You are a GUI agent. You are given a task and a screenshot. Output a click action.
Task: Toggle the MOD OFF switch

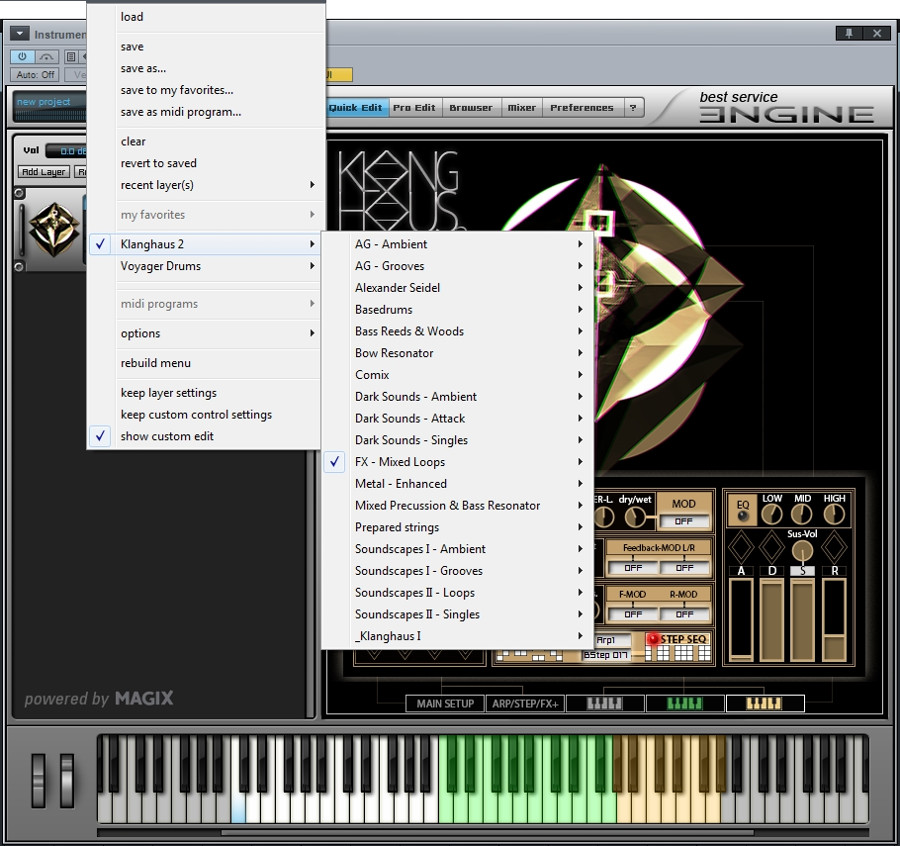(684, 521)
